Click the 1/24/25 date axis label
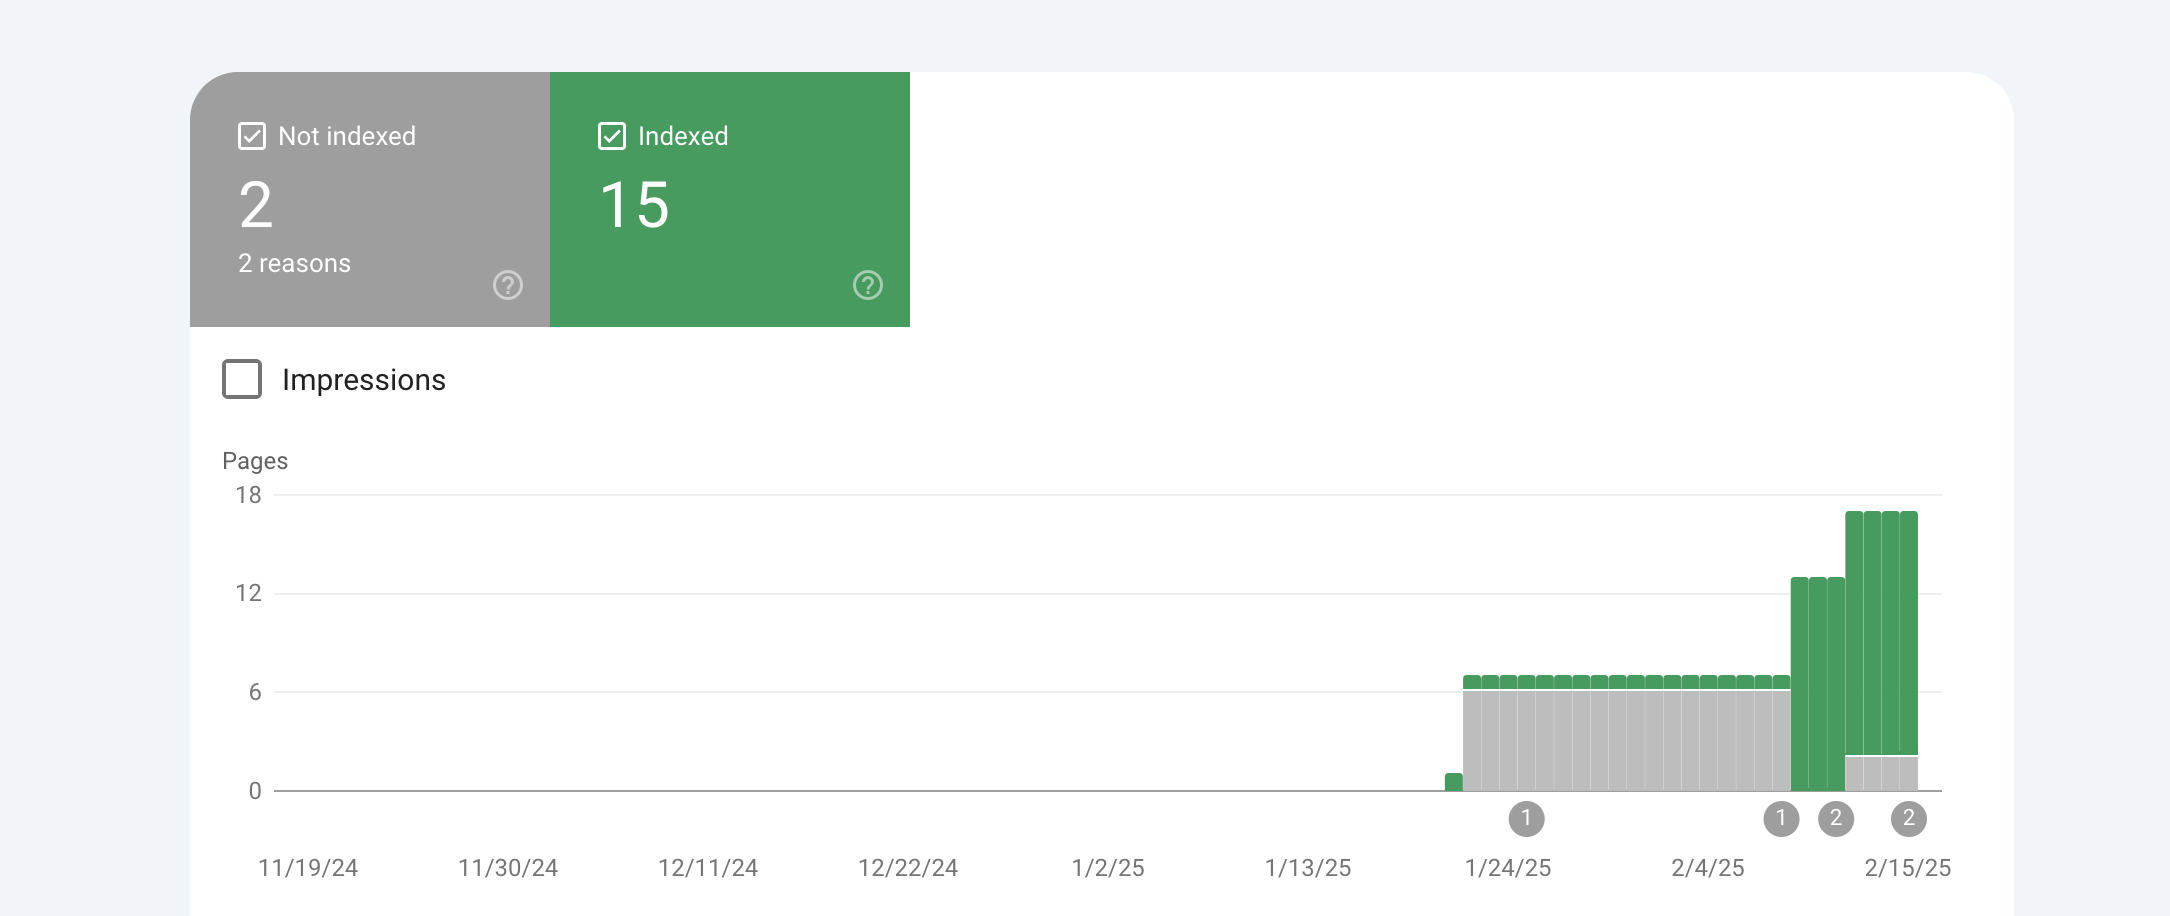The image size is (2170, 916). point(1508,868)
